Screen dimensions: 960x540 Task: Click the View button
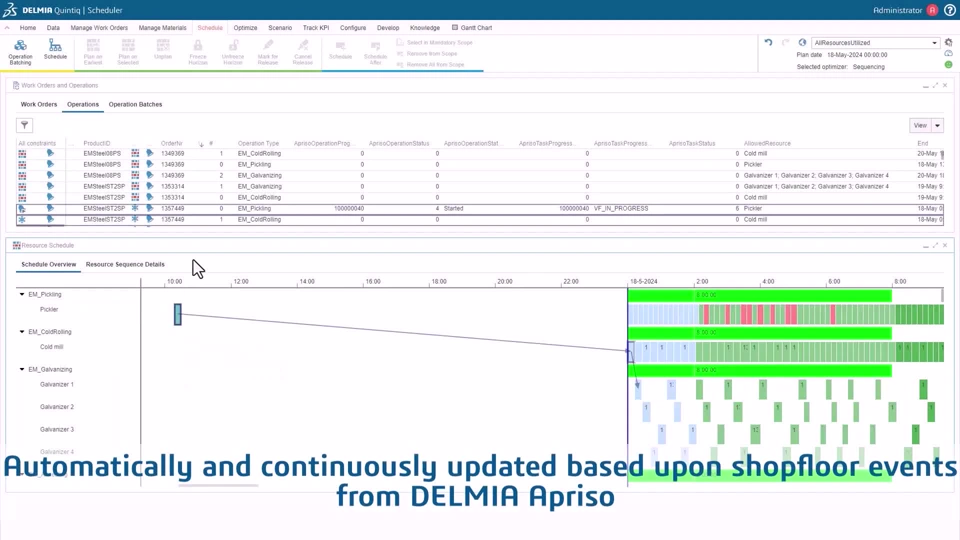pyautogui.click(x=920, y=126)
